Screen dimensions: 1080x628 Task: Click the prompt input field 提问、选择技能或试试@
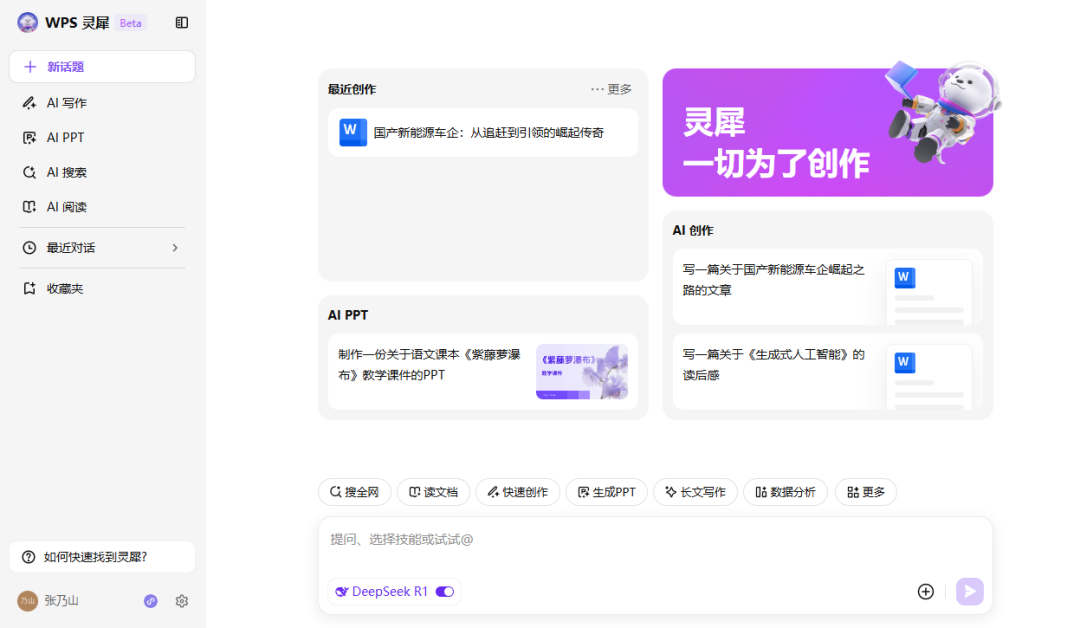click(x=655, y=540)
